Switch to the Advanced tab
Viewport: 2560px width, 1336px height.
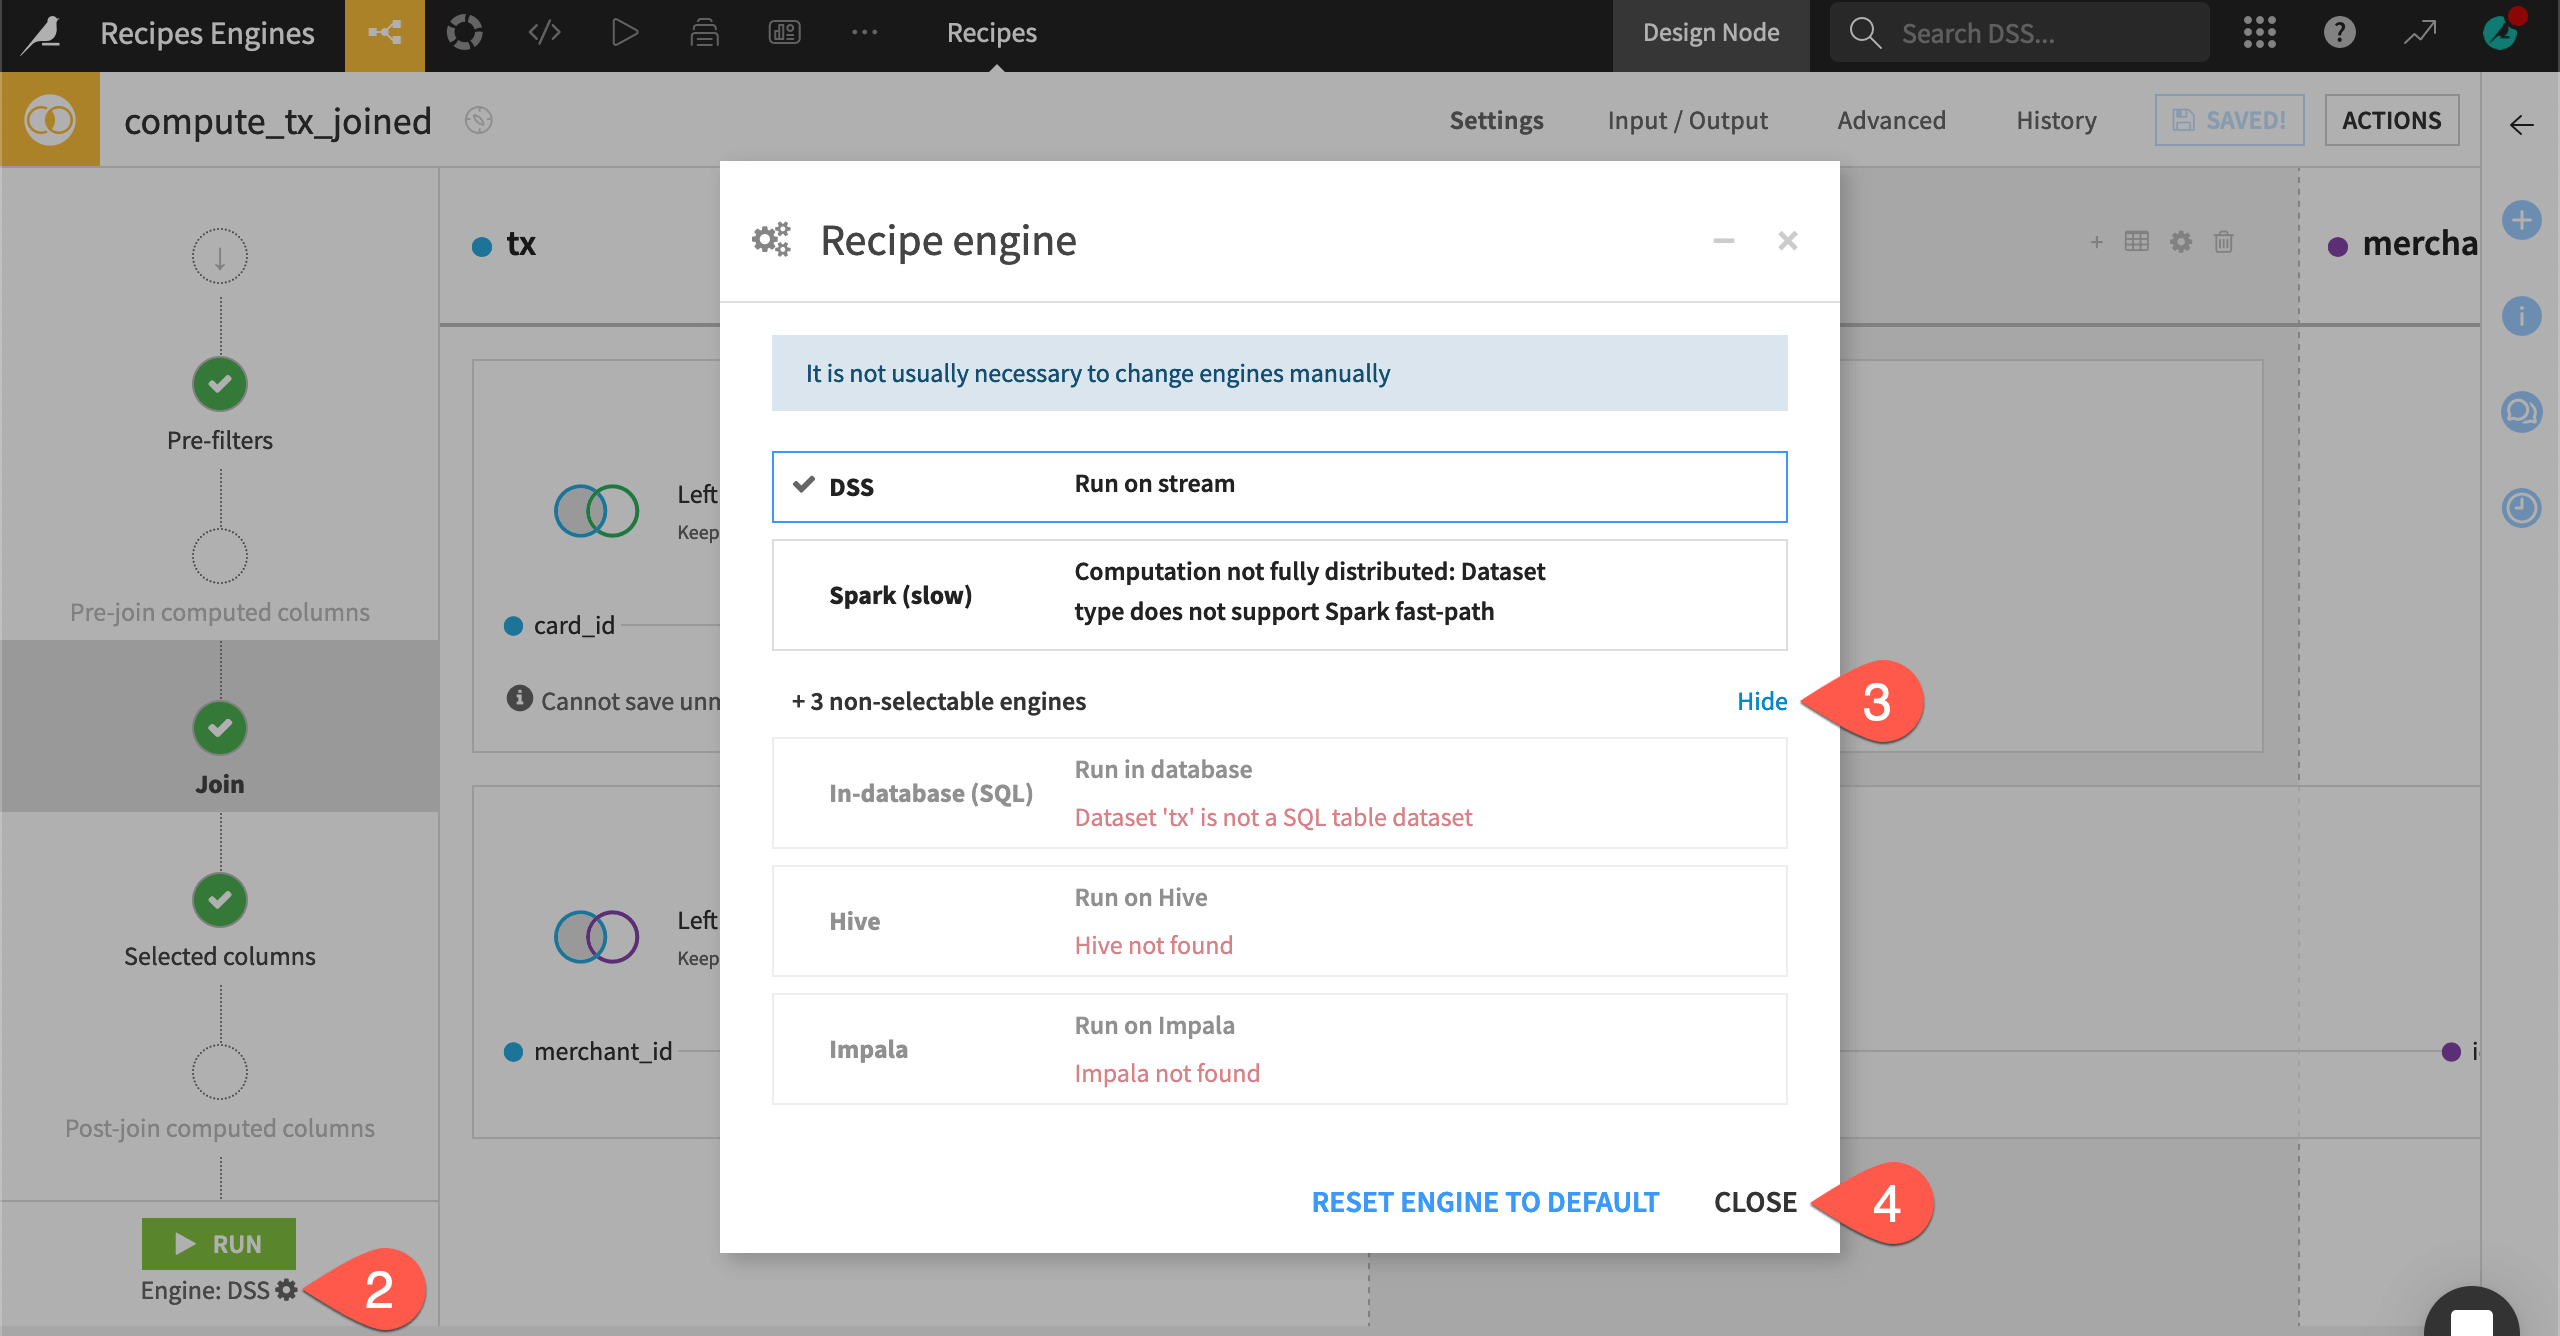(x=1890, y=120)
